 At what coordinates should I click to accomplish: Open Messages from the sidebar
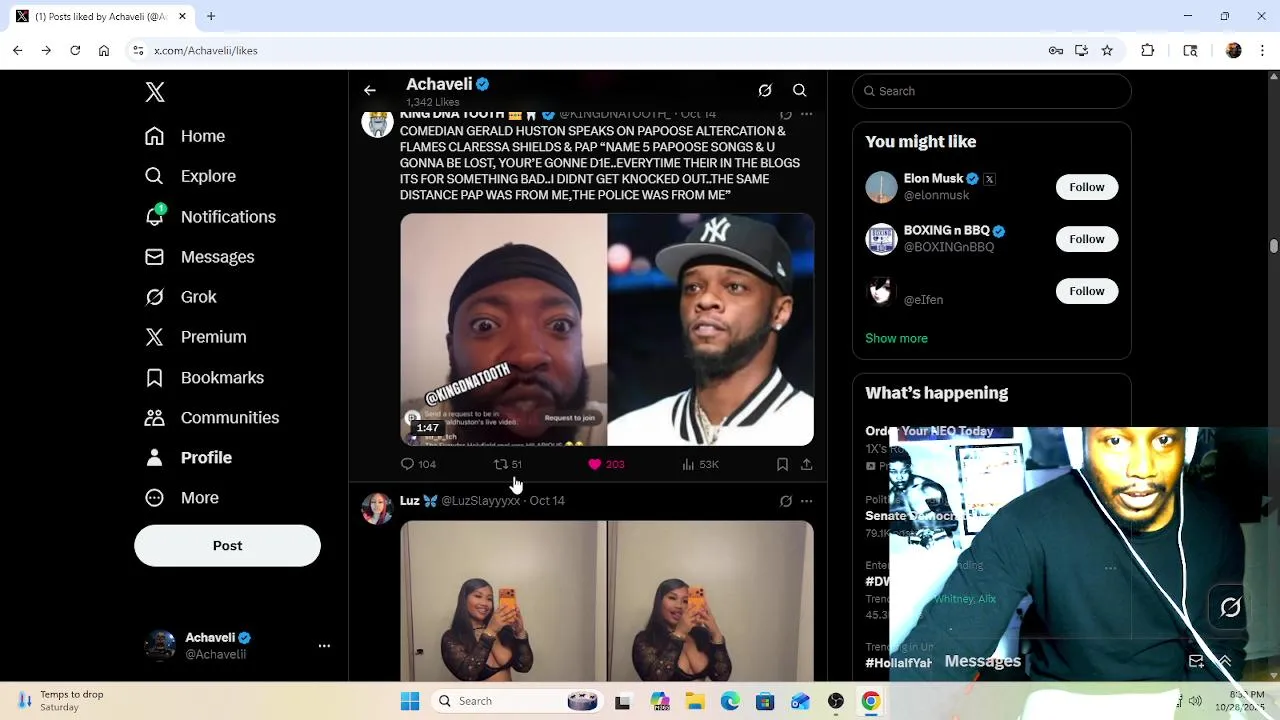(x=199, y=257)
